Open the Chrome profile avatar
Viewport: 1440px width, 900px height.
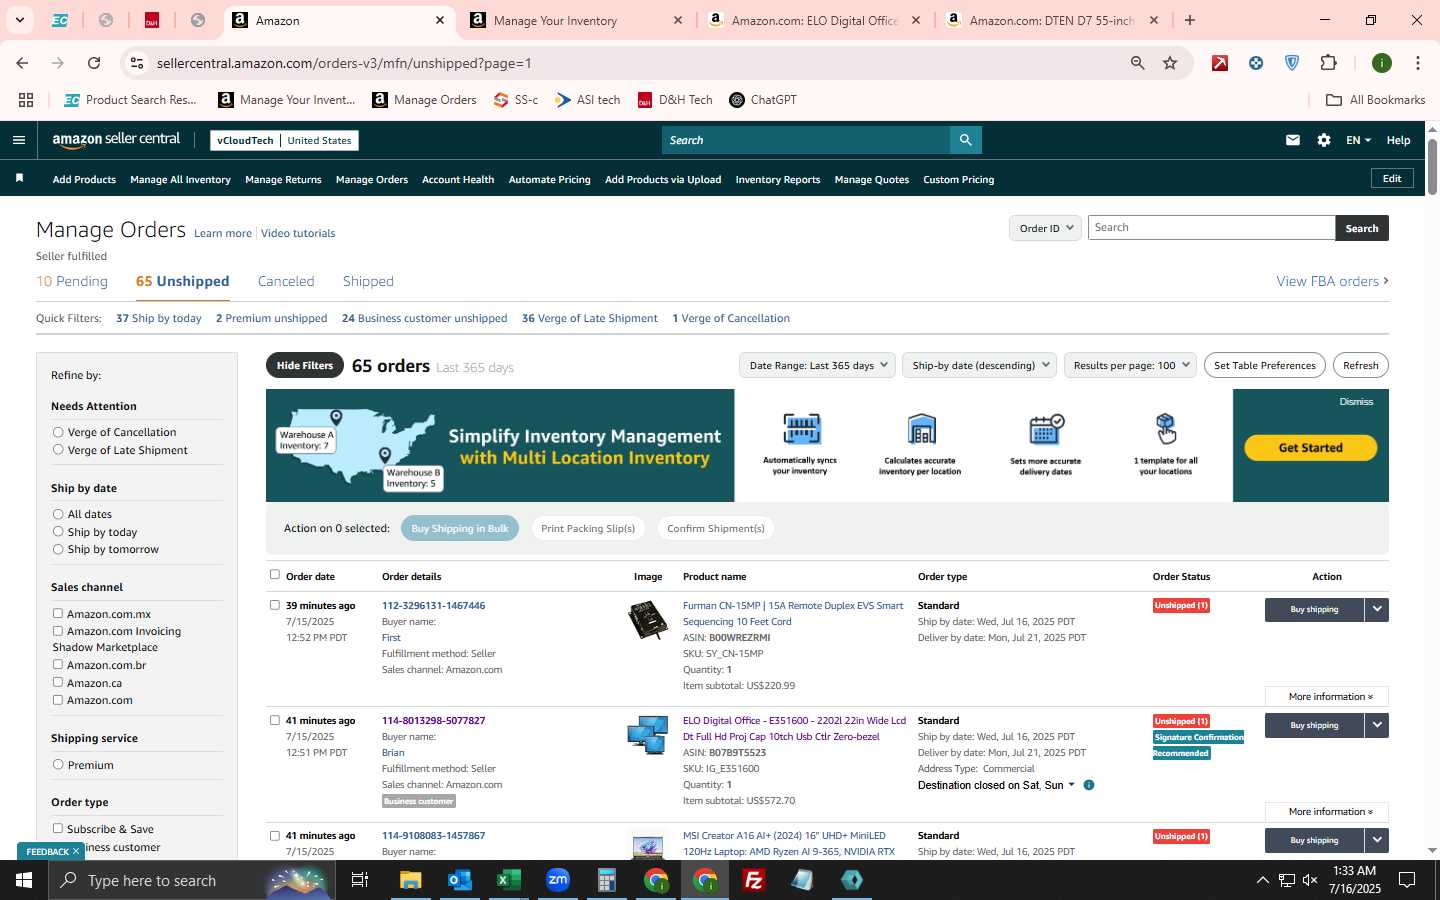1382,63
